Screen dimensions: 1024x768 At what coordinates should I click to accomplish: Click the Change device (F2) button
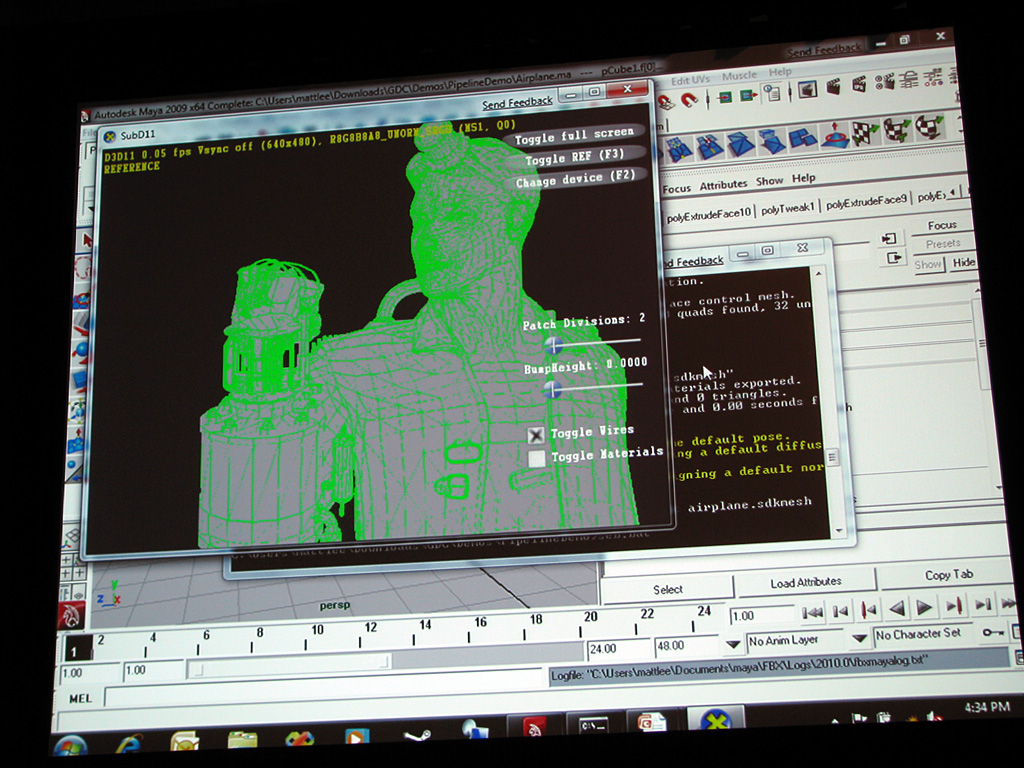pyautogui.click(x=575, y=178)
